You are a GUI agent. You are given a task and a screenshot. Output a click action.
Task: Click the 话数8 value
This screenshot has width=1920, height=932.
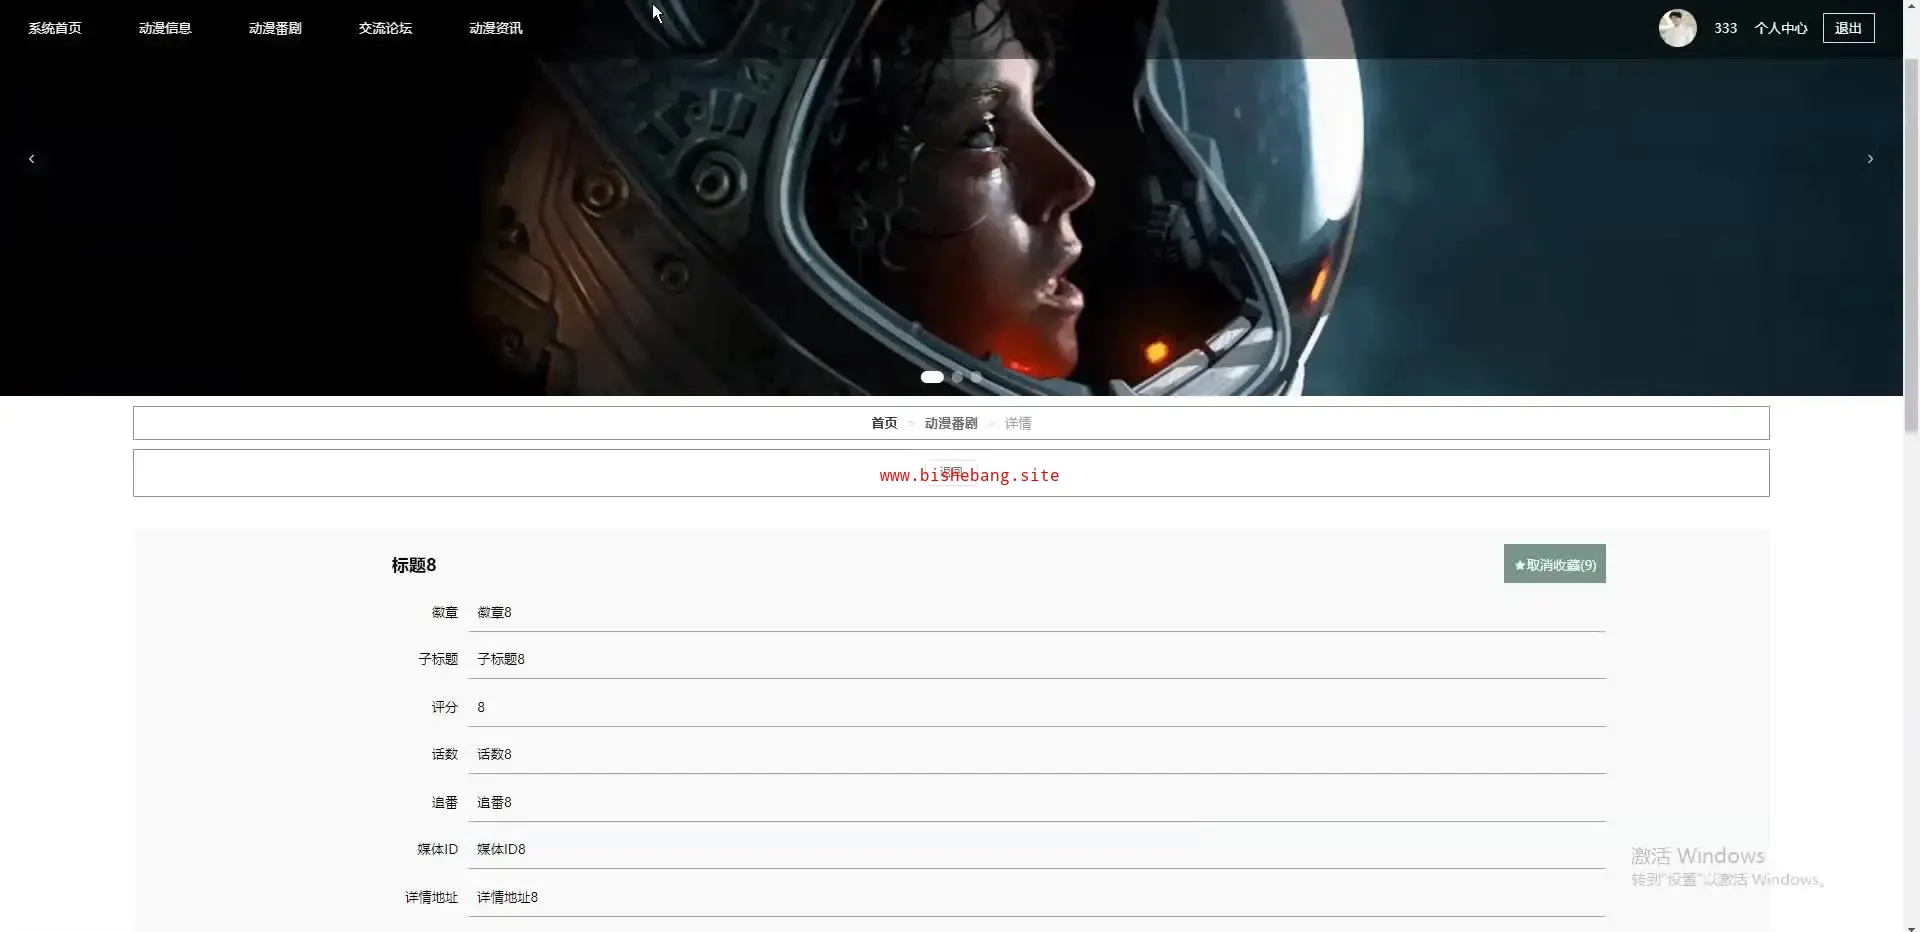pyautogui.click(x=494, y=754)
